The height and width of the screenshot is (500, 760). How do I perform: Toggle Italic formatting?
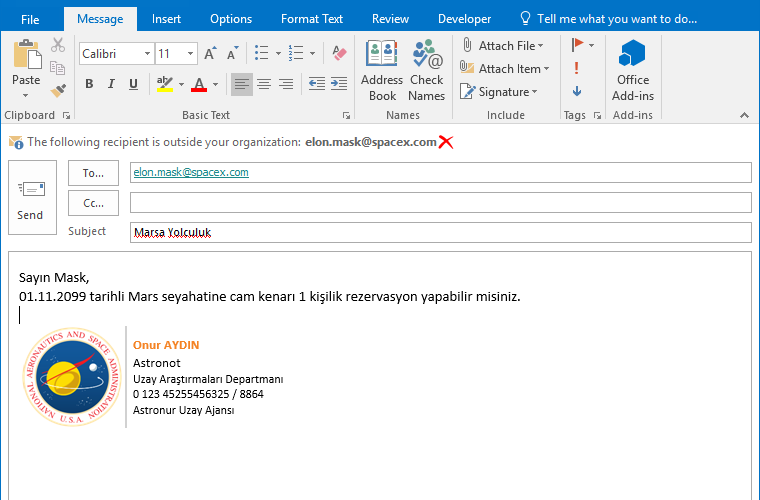point(111,84)
